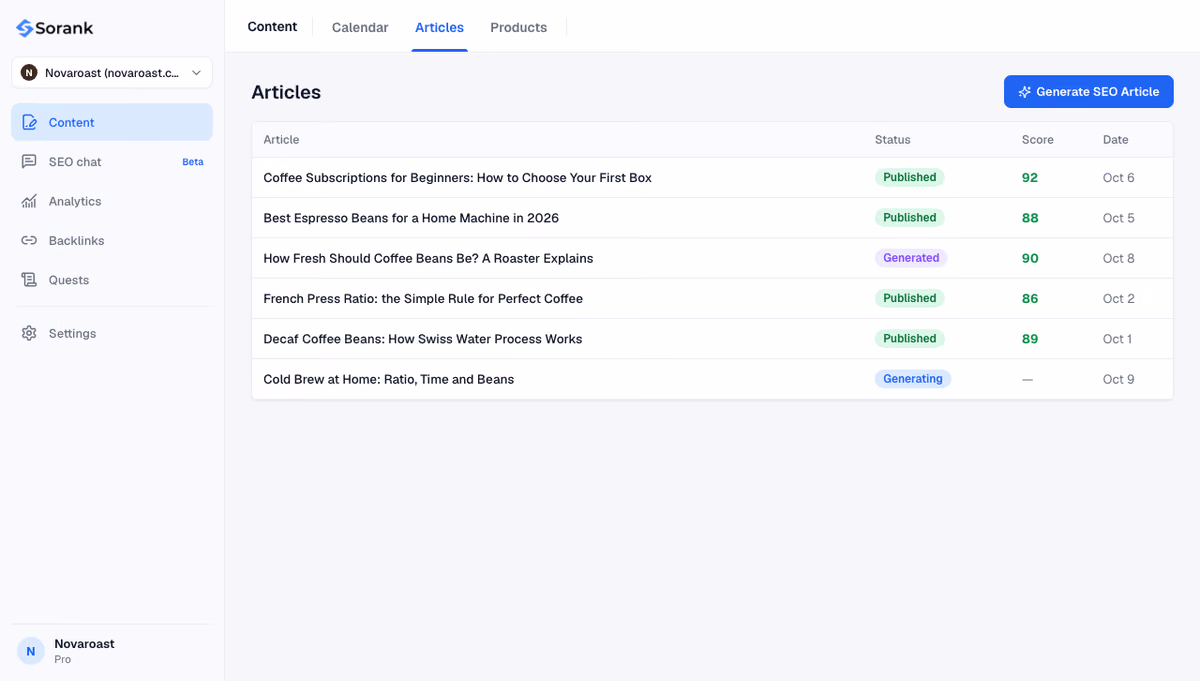Click the date Oct 5
The width and height of the screenshot is (1200, 681).
[1119, 218]
